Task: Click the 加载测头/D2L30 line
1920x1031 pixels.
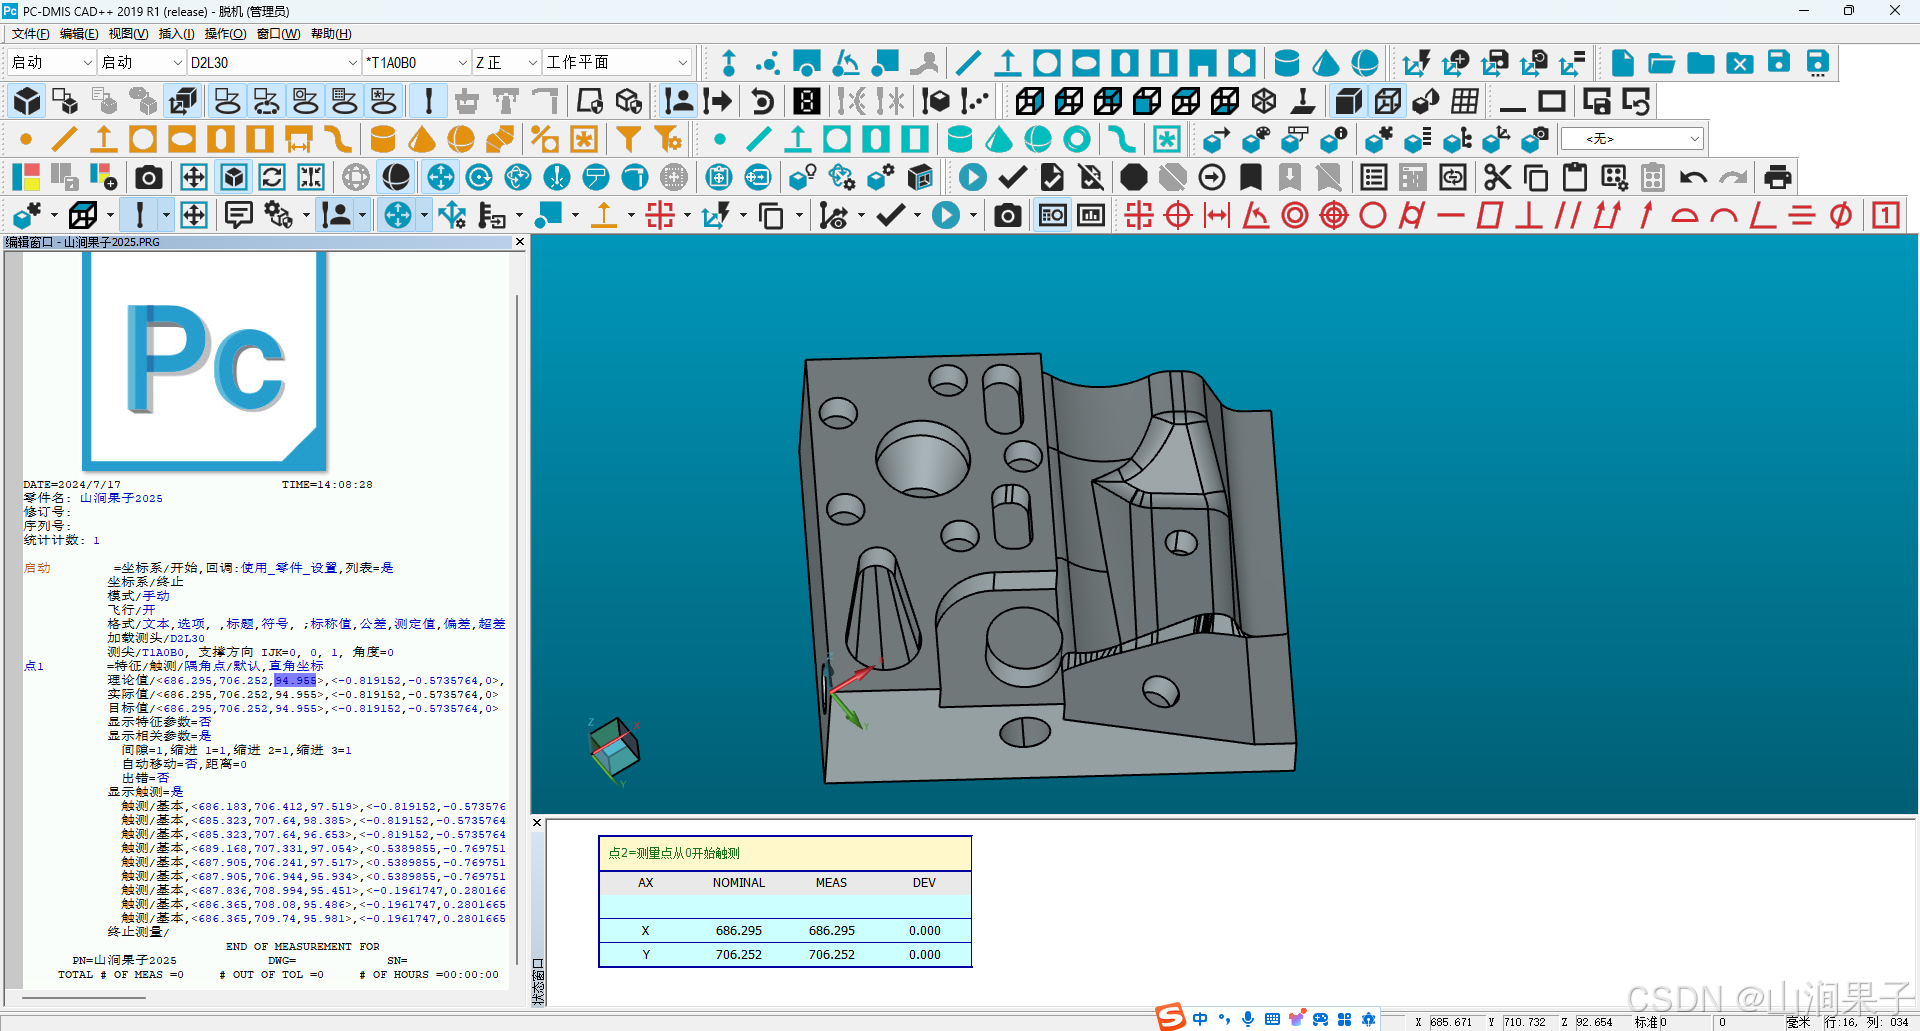Action: tap(156, 638)
